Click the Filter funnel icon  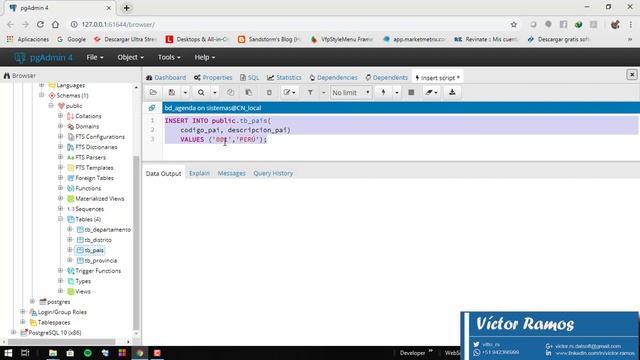point(310,93)
